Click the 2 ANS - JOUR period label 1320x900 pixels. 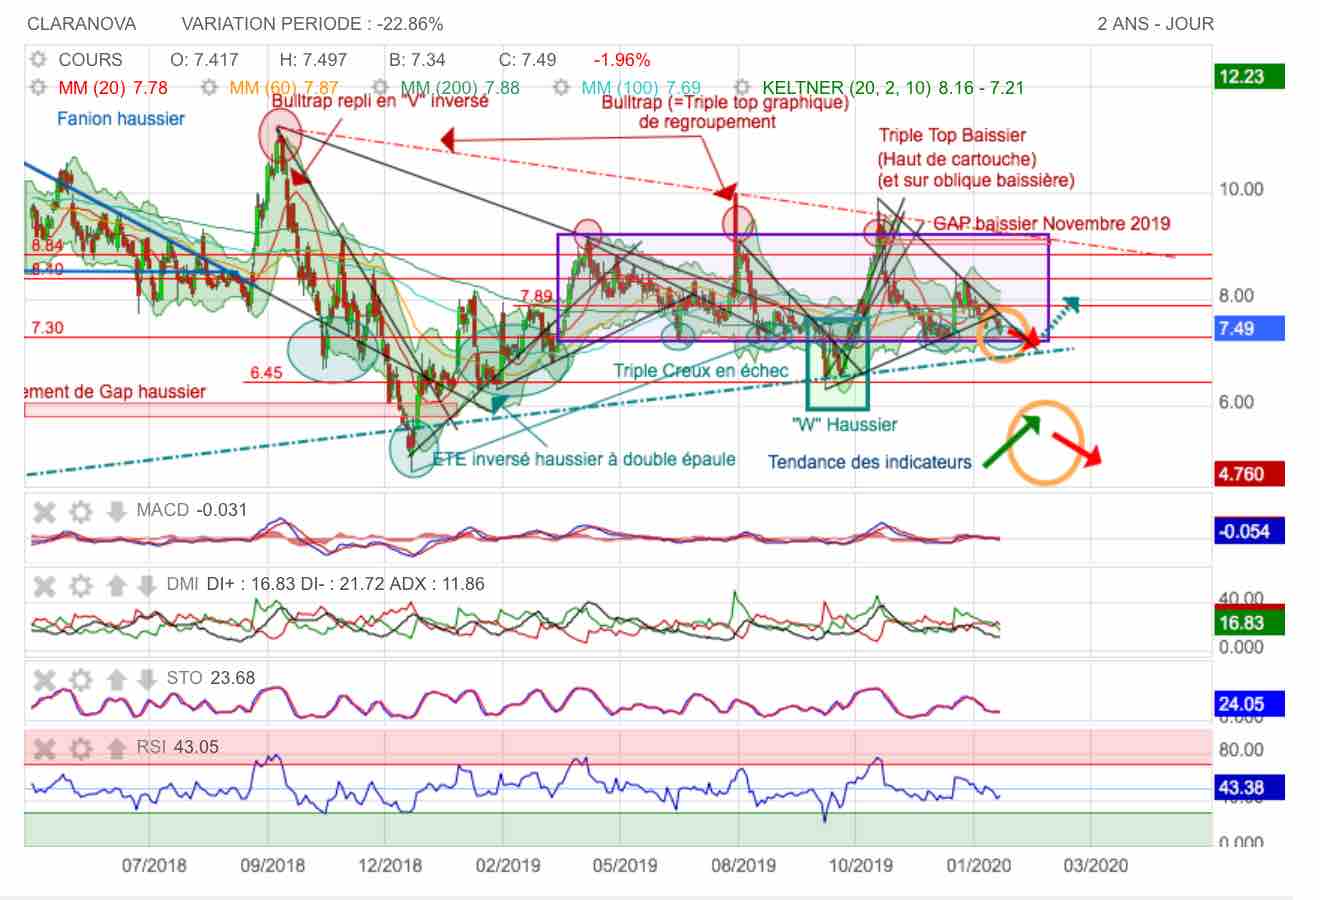(x=1155, y=23)
